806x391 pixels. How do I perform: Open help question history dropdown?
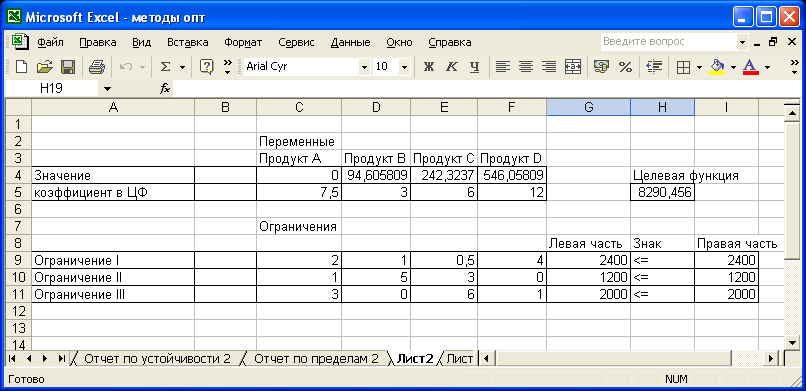click(742, 42)
